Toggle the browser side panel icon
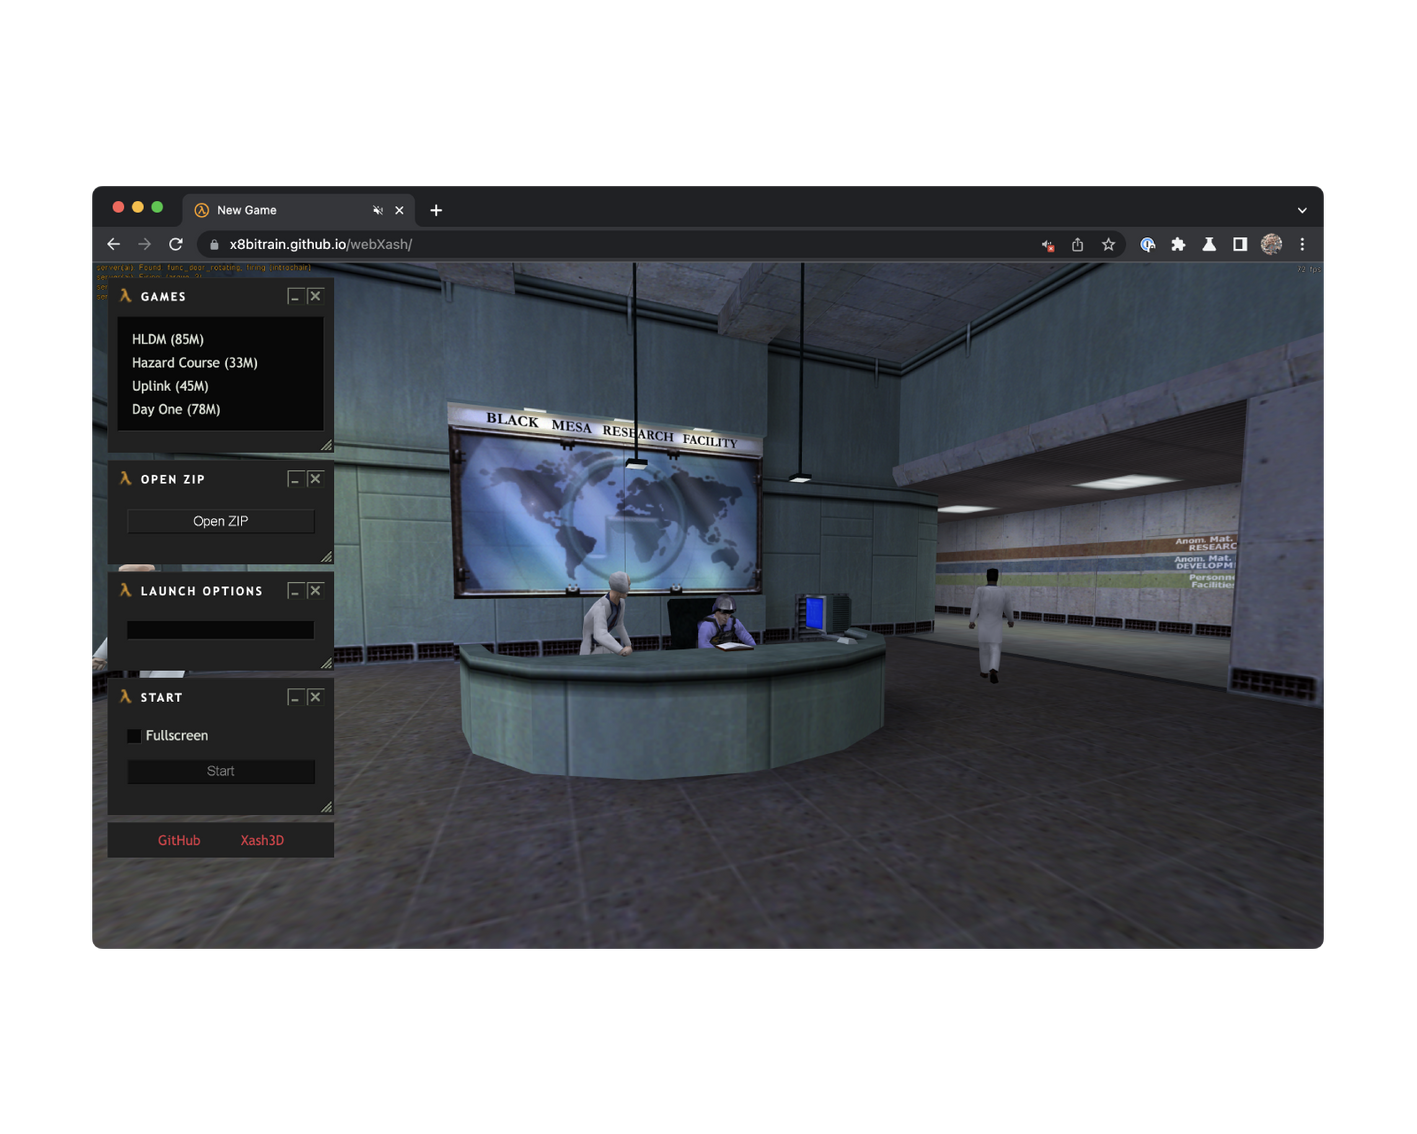 click(1240, 244)
